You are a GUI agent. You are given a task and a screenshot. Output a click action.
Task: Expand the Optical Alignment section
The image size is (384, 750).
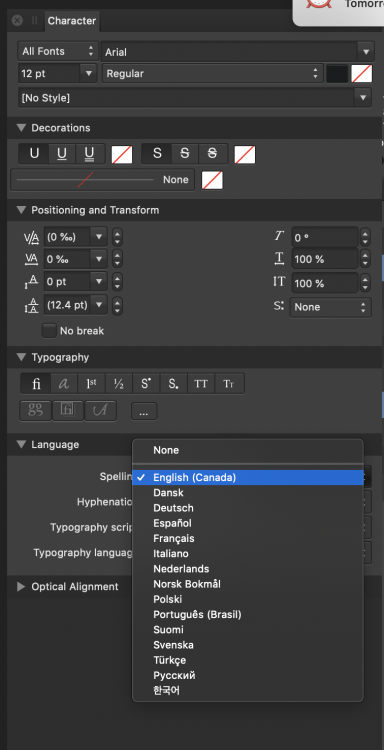[21, 586]
